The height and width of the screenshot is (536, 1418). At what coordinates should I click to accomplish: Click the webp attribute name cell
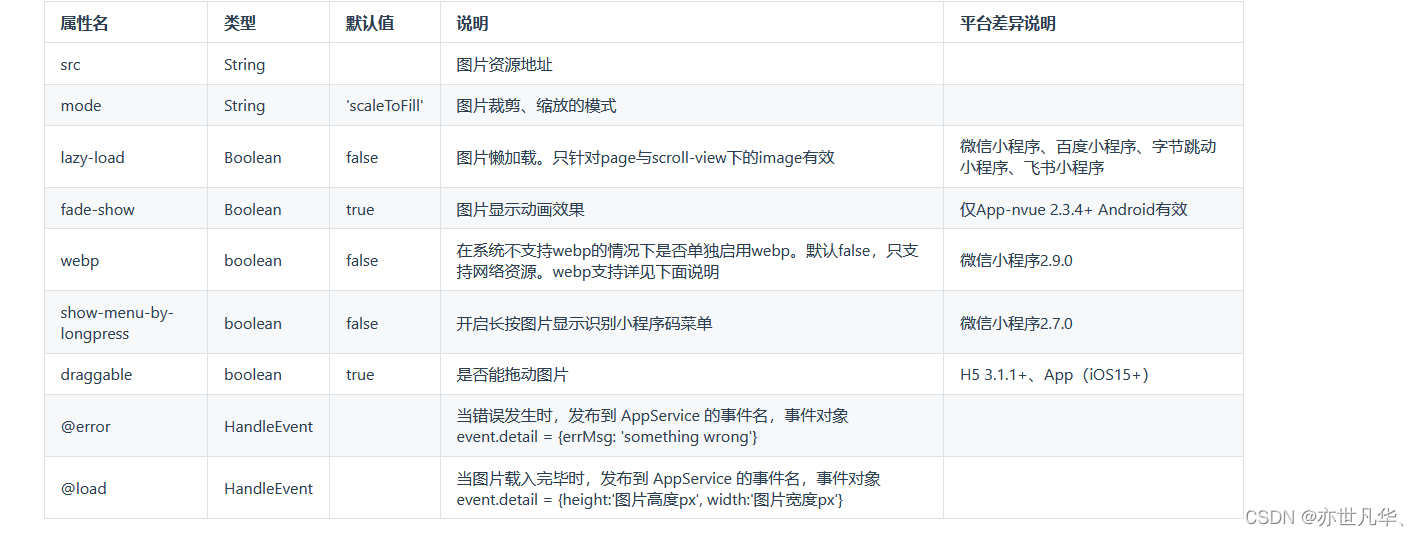click(x=80, y=261)
